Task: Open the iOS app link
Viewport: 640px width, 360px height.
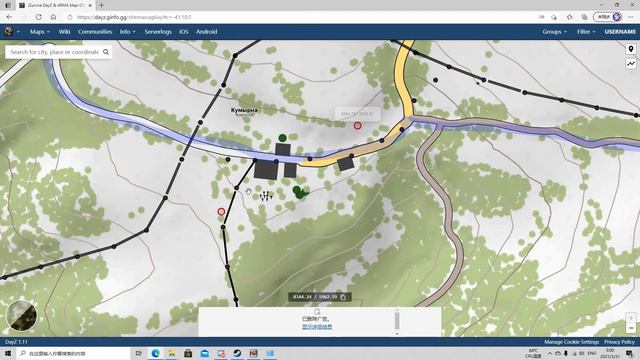Action: tap(184, 32)
